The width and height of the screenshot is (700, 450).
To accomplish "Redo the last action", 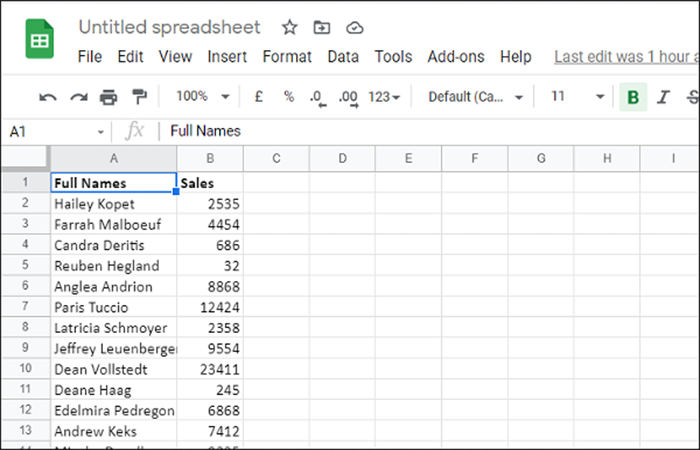I will click(79, 97).
